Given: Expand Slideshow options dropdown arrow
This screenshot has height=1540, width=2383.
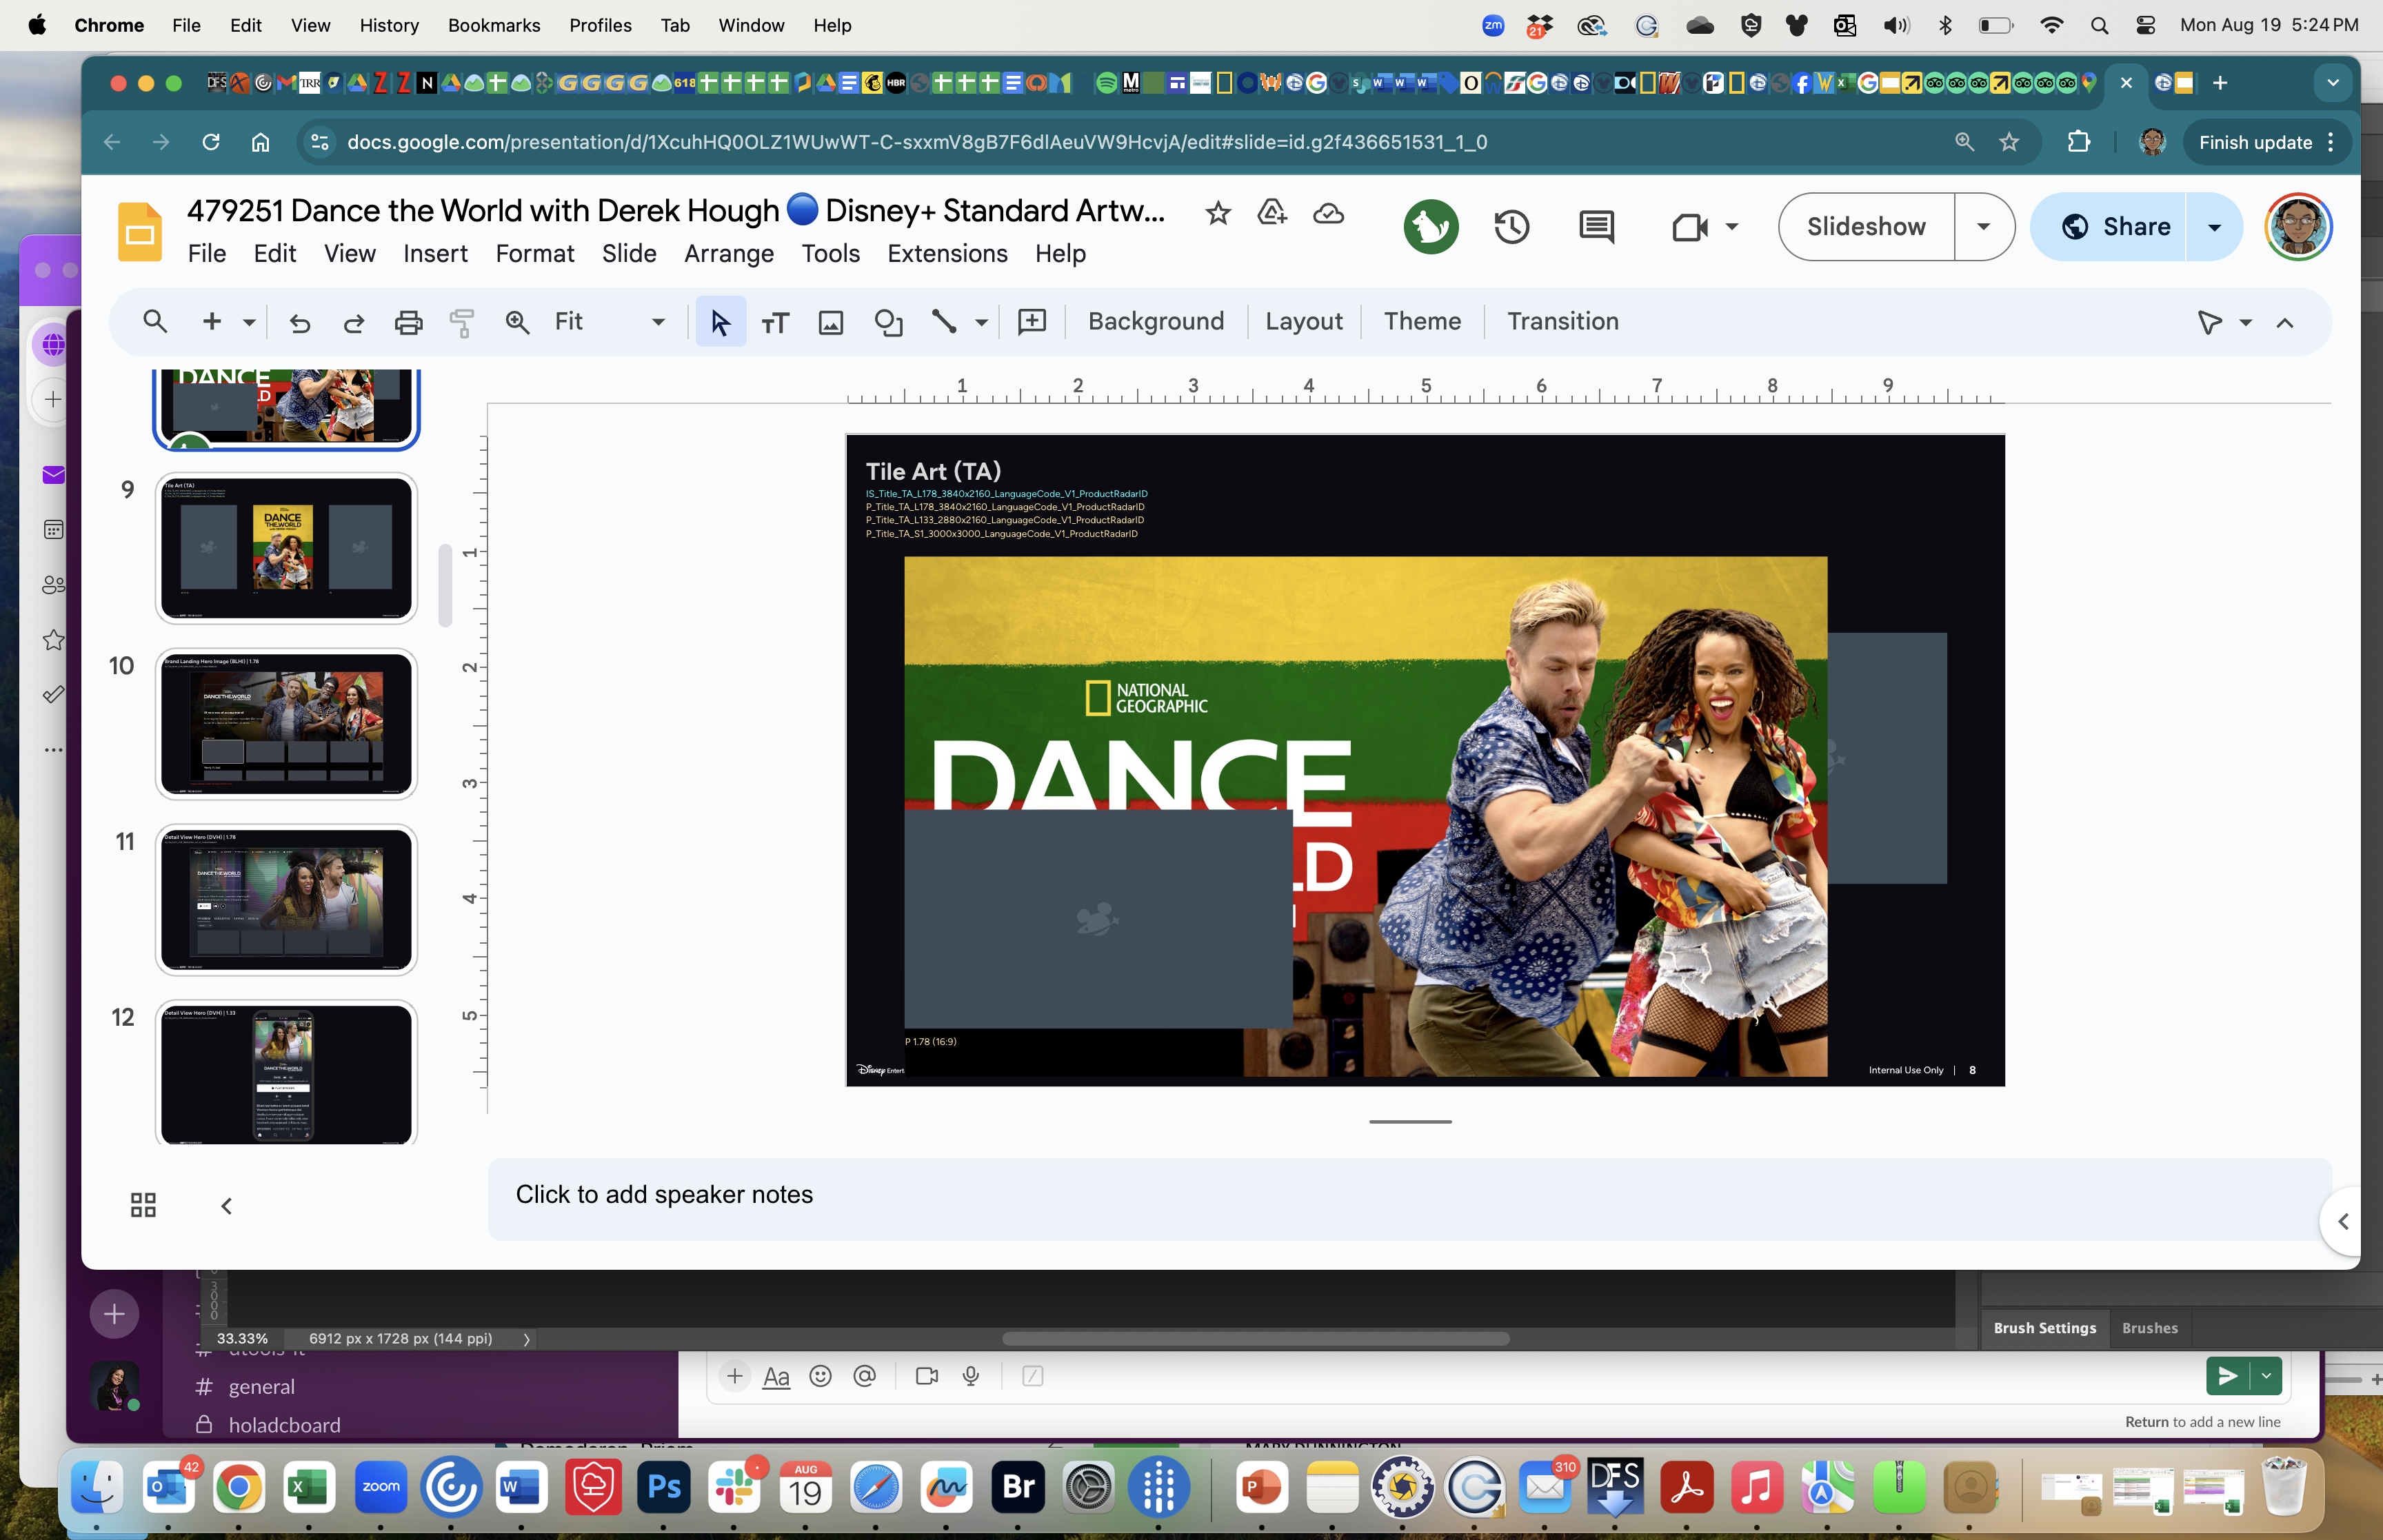Looking at the screenshot, I should pyautogui.click(x=1984, y=227).
